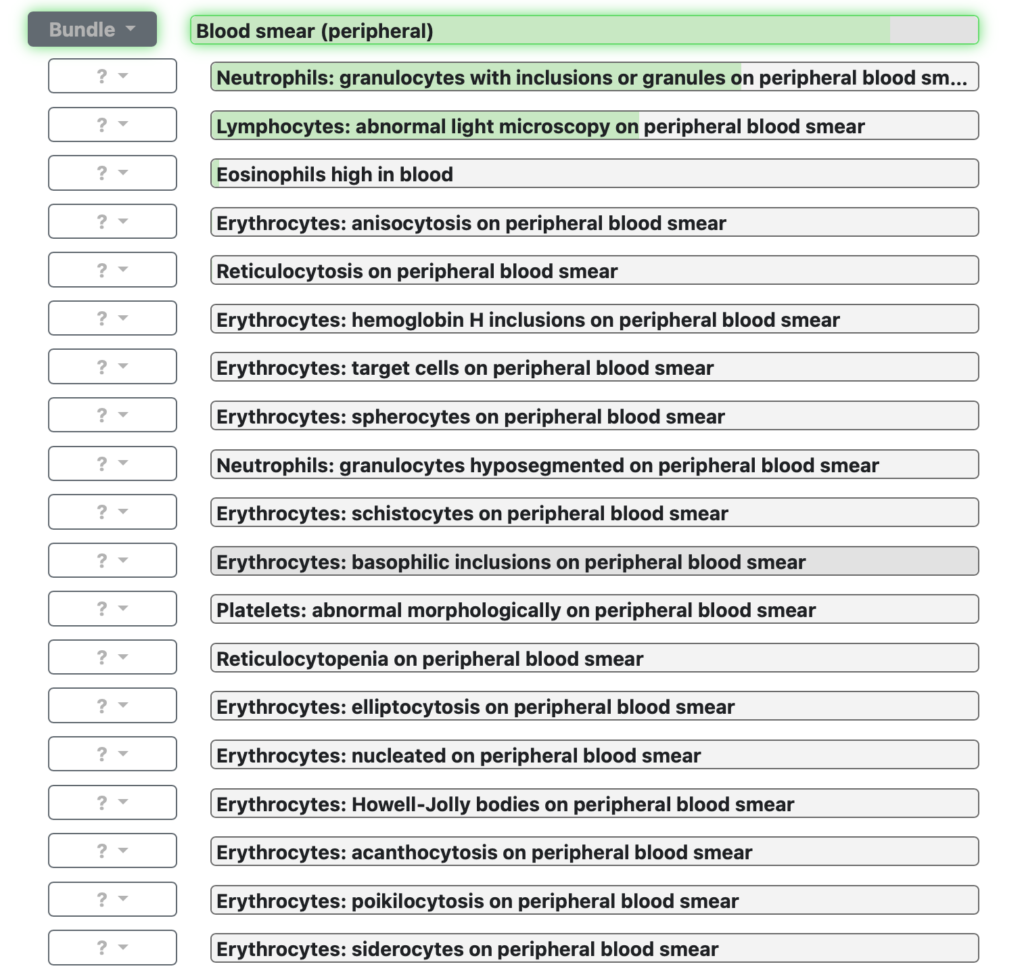Open the Bundle dropdown button

pos(92,29)
